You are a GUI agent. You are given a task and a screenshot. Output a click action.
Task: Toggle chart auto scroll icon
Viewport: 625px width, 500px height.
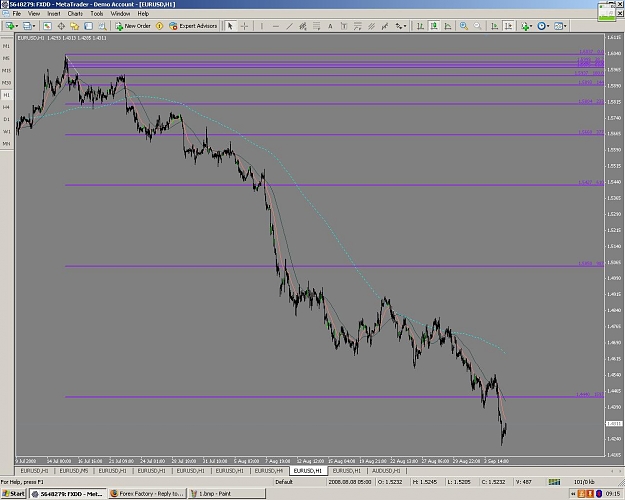coord(494,26)
